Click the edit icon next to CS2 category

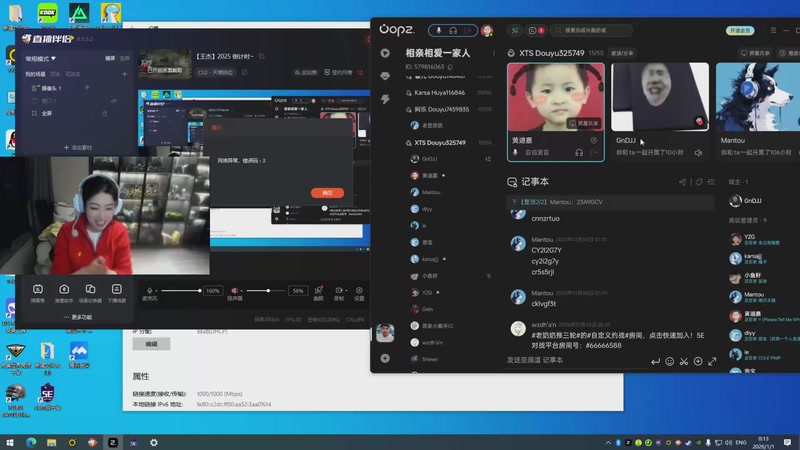pos(244,72)
